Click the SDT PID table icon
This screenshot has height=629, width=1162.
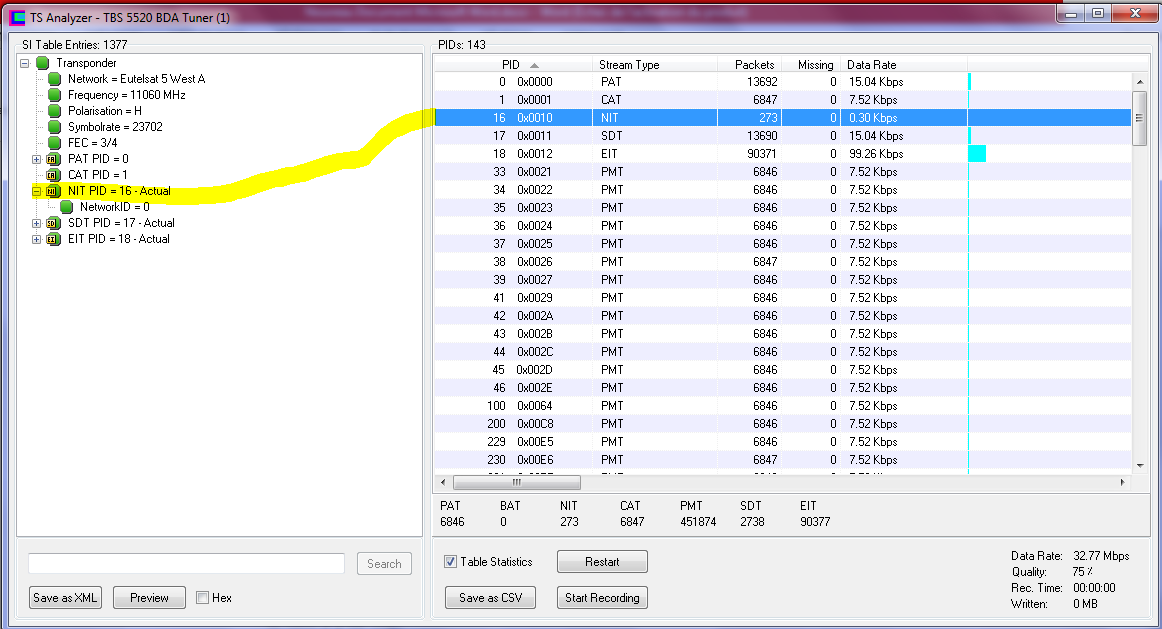(x=54, y=223)
